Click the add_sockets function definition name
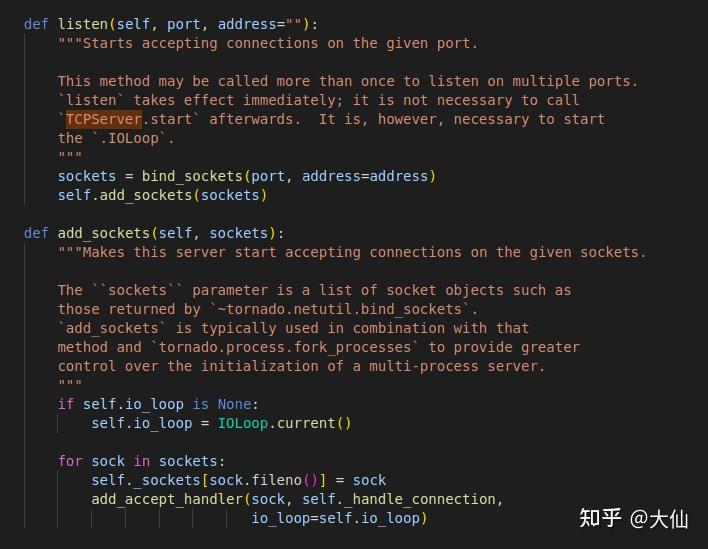The image size is (708, 549). point(104,233)
